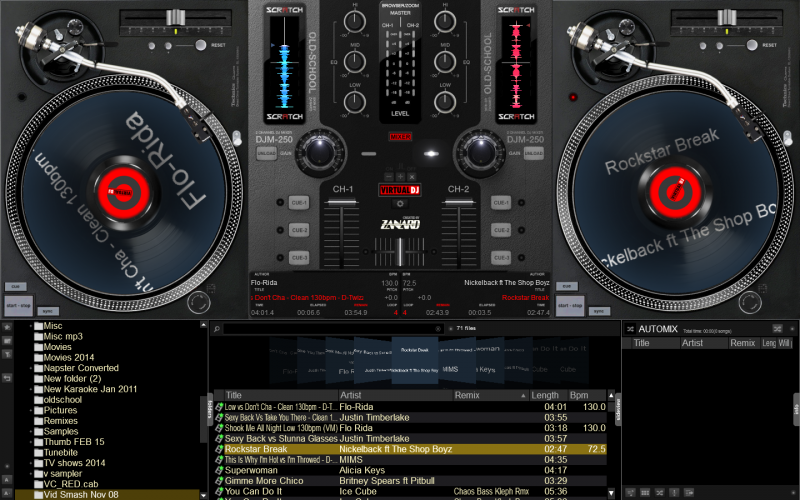The width and height of the screenshot is (800, 500).
Task: Click the plus icon under MIXER
Action: click(400, 177)
